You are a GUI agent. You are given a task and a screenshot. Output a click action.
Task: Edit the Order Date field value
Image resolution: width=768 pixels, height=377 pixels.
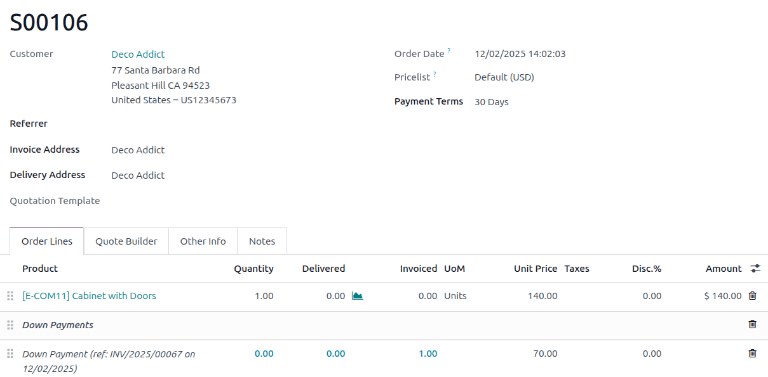520,54
